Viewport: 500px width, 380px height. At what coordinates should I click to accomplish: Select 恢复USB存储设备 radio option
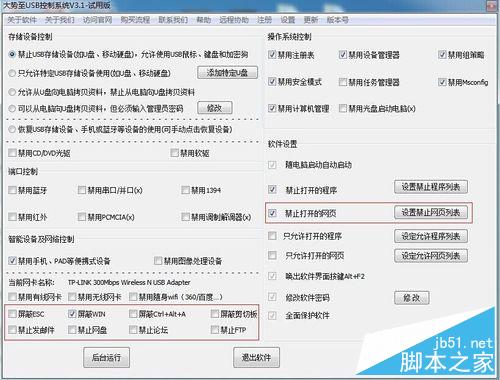coord(12,129)
